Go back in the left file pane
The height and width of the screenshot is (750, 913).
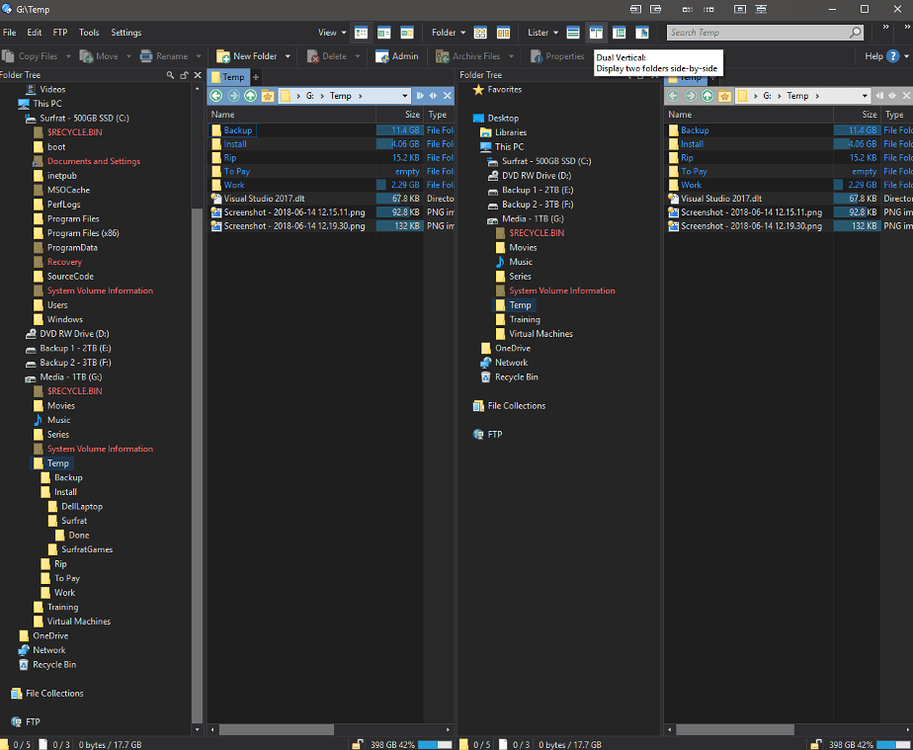[x=215, y=96]
